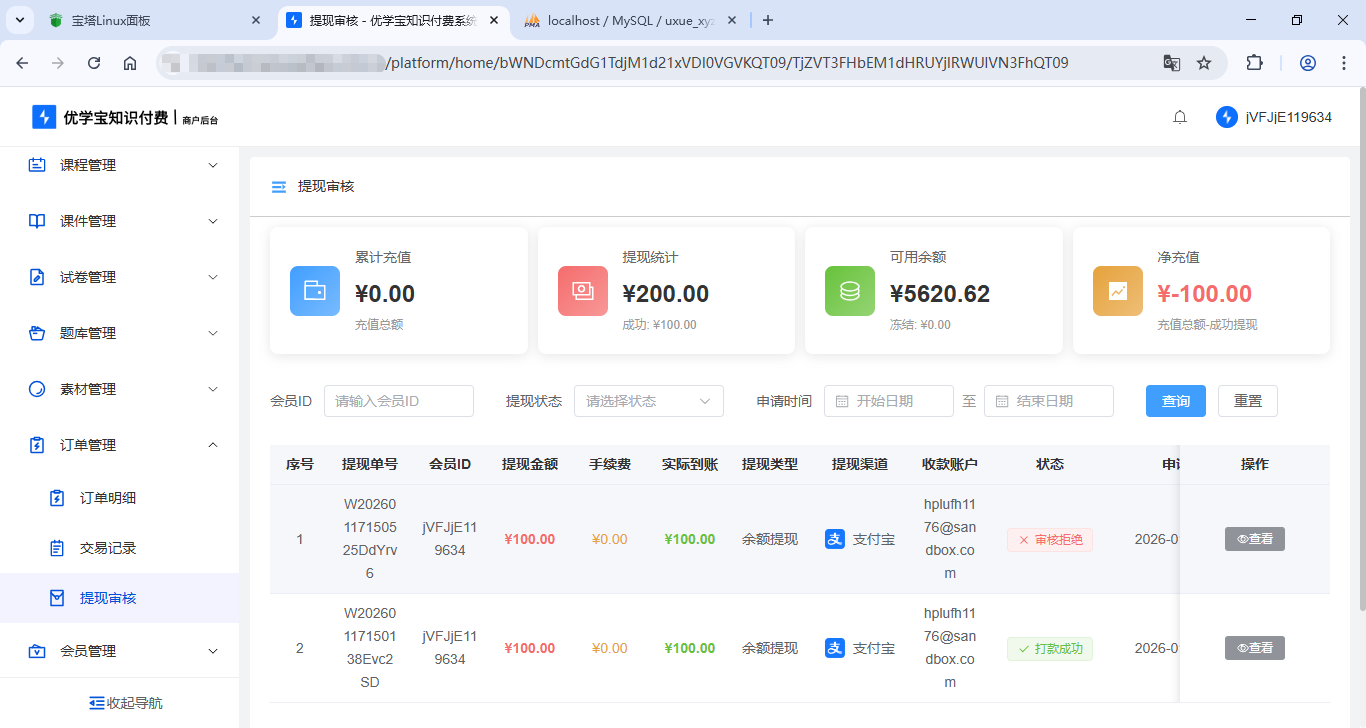Viewport: 1366px width, 728px height.
Task: Click the green coins icon on the 可用余额 card
Action: 850,291
